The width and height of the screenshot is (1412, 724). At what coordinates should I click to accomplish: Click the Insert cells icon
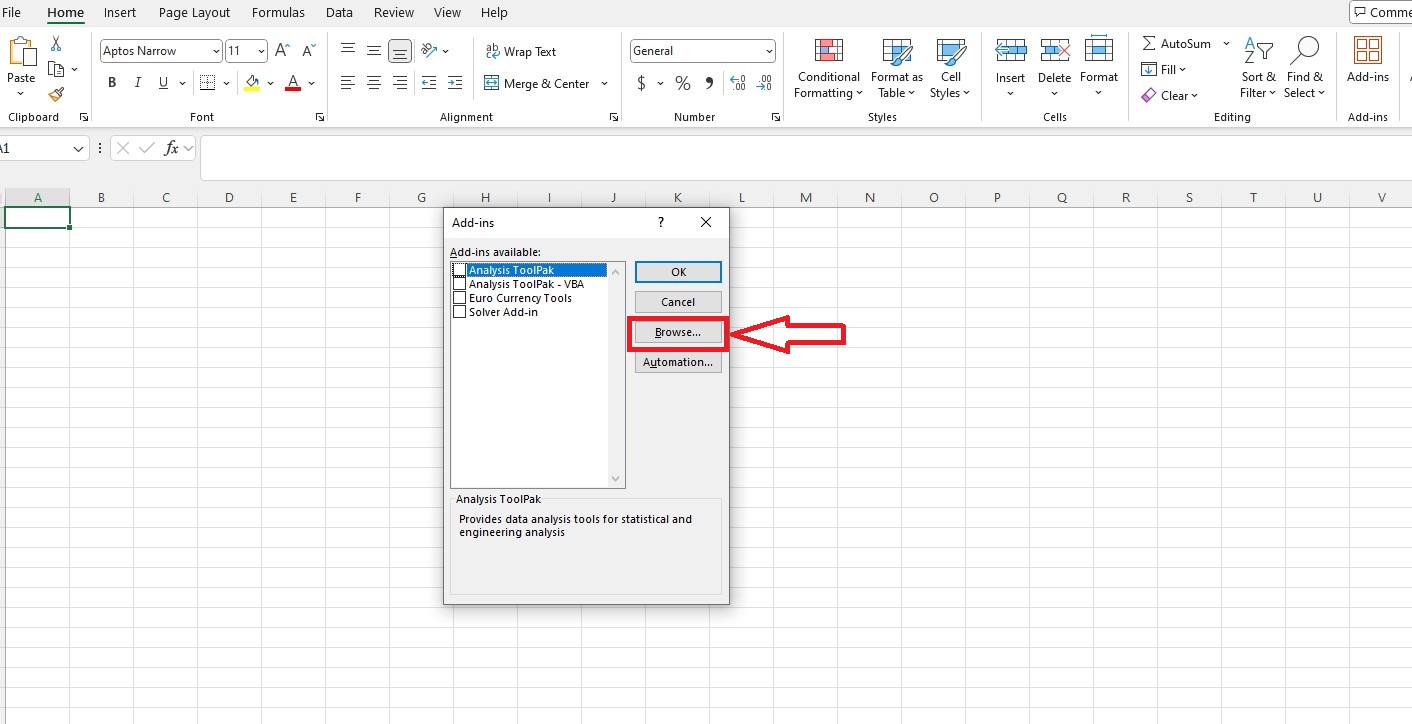tap(1010, 50)
